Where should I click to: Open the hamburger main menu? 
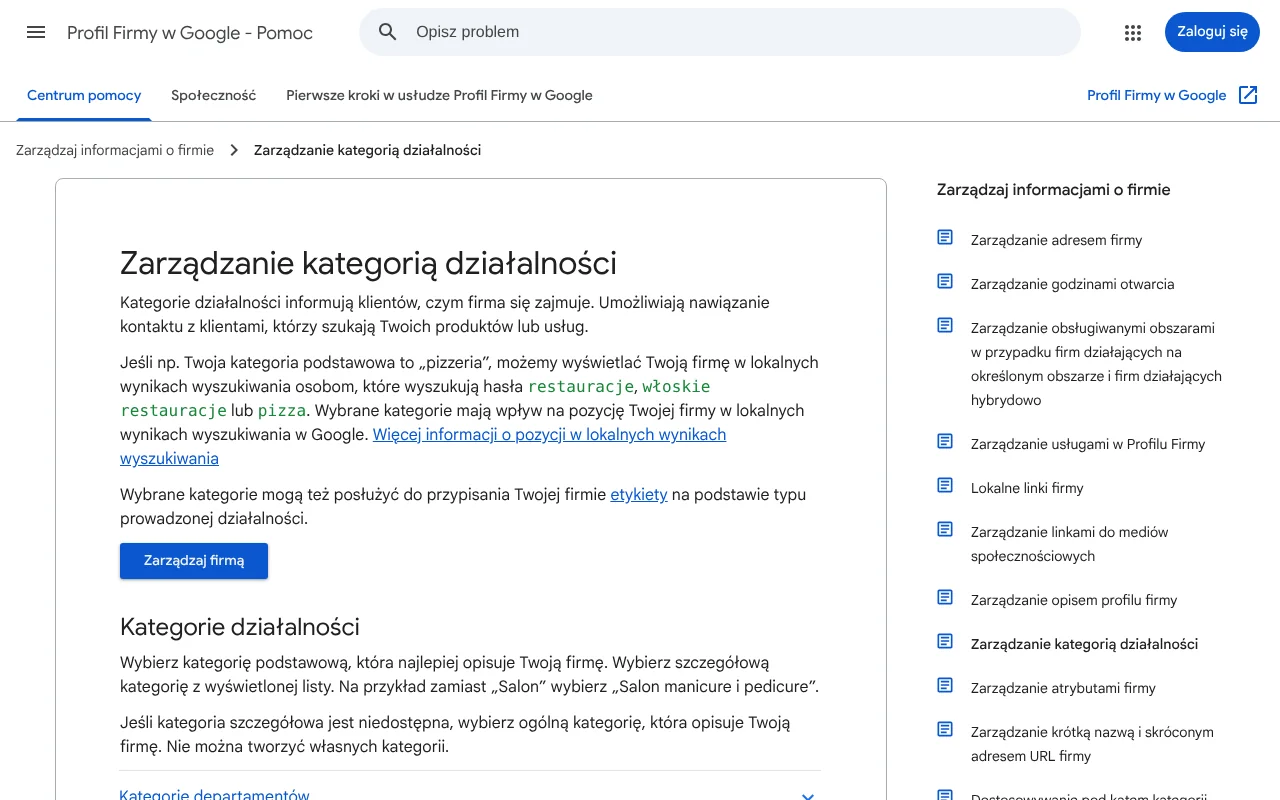(36, 32)
